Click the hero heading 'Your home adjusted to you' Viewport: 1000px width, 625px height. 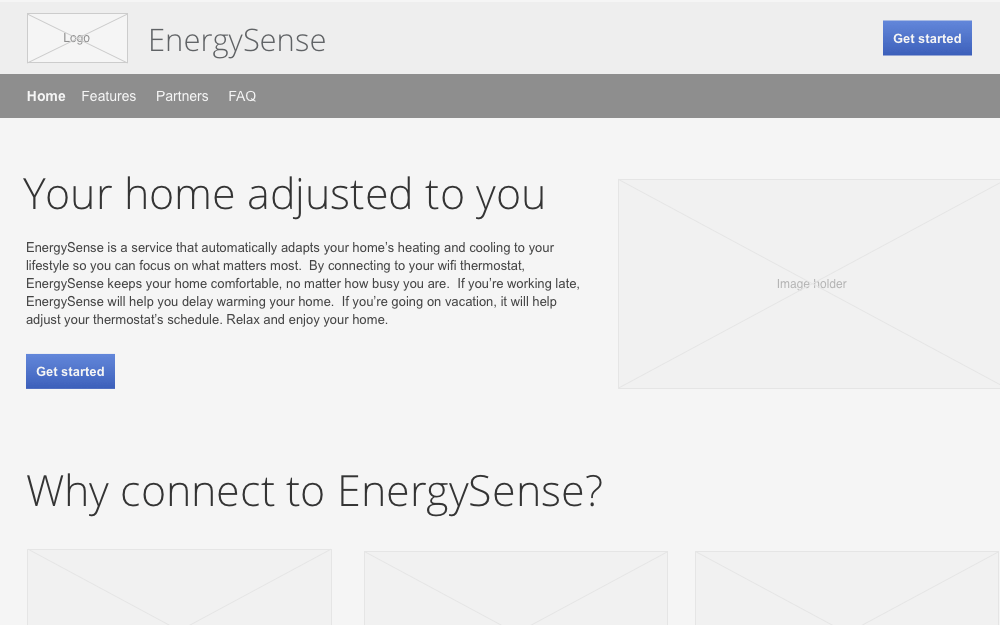click(x=285, y=194)
